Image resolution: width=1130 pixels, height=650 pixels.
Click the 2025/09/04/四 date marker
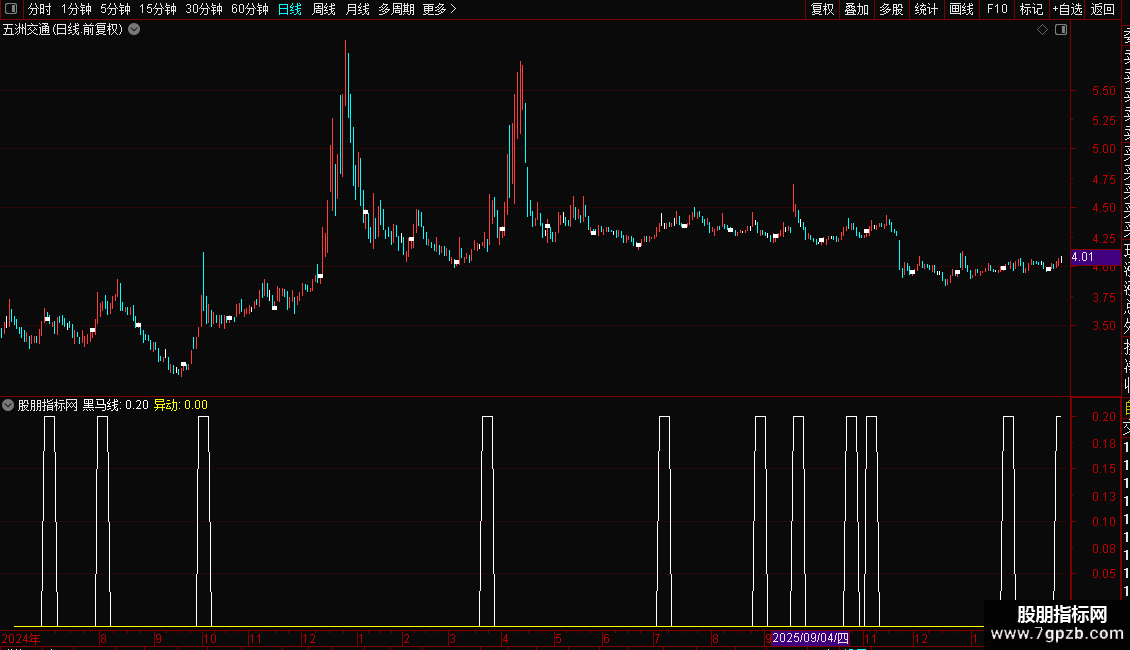pos(810,638)
